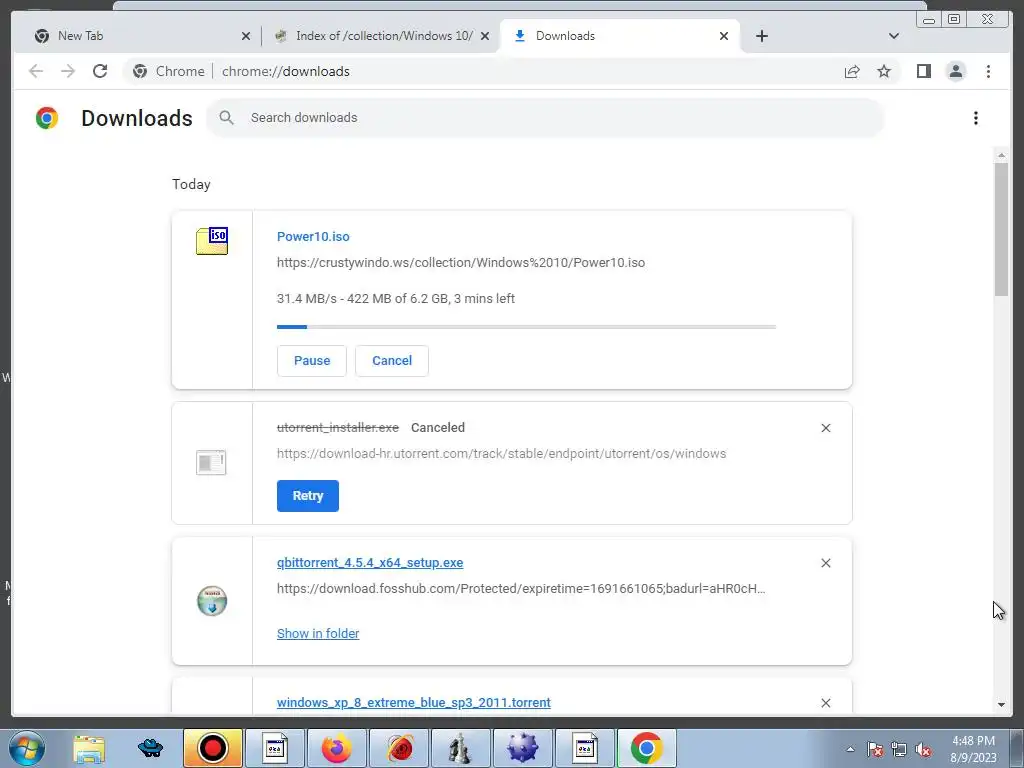Open the Downloads page more actions menu

(x=976, y=118)
